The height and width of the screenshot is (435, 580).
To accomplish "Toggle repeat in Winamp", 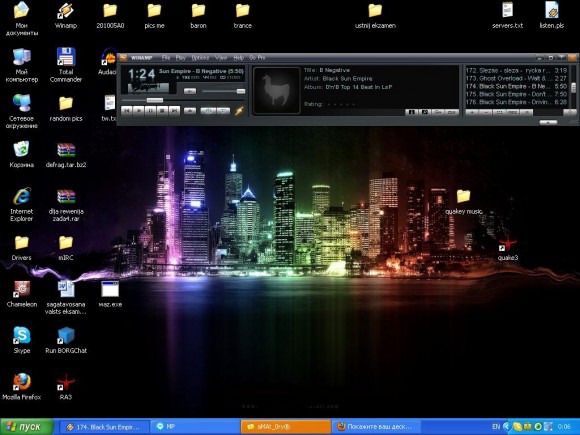I will (223, 111).
